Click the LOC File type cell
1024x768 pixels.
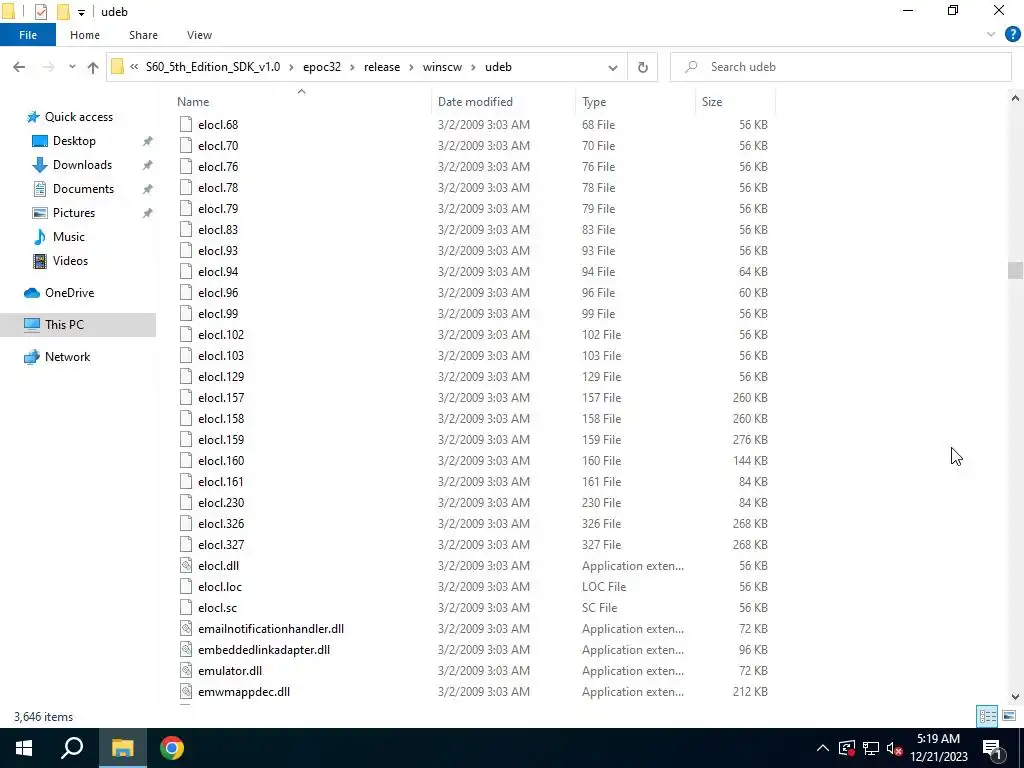[604, 586]
